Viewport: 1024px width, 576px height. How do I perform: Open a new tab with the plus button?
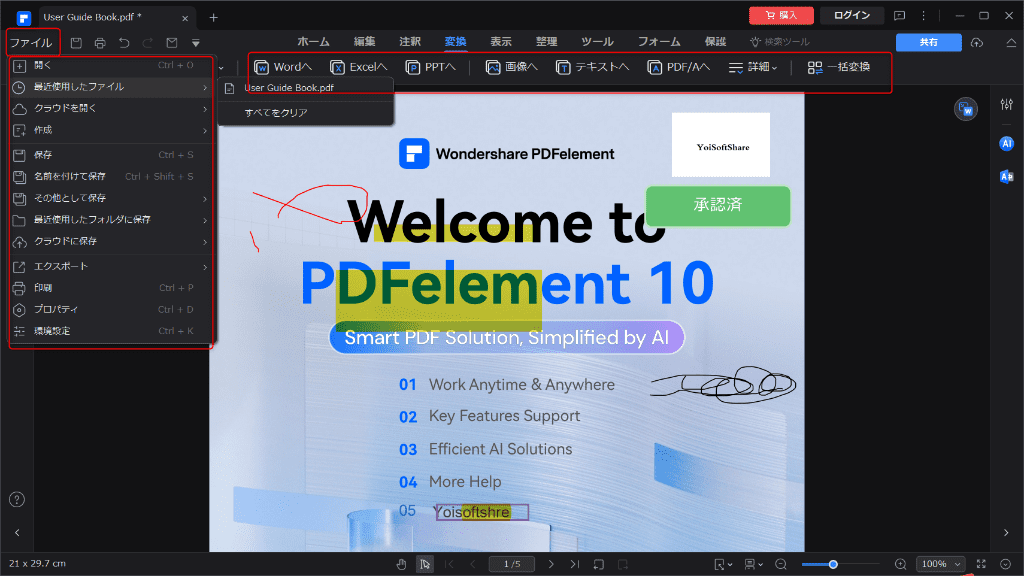click(x=214, y=18)
